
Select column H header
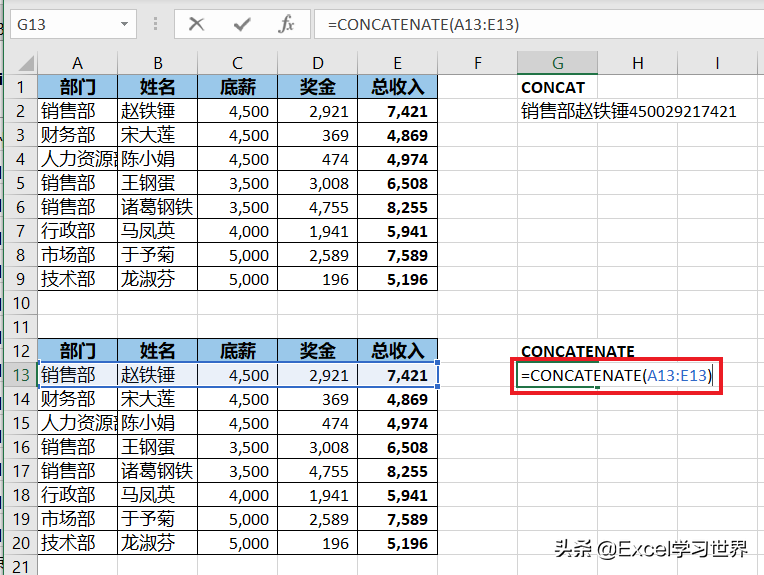pyautogui.click(x=637, y=63)
